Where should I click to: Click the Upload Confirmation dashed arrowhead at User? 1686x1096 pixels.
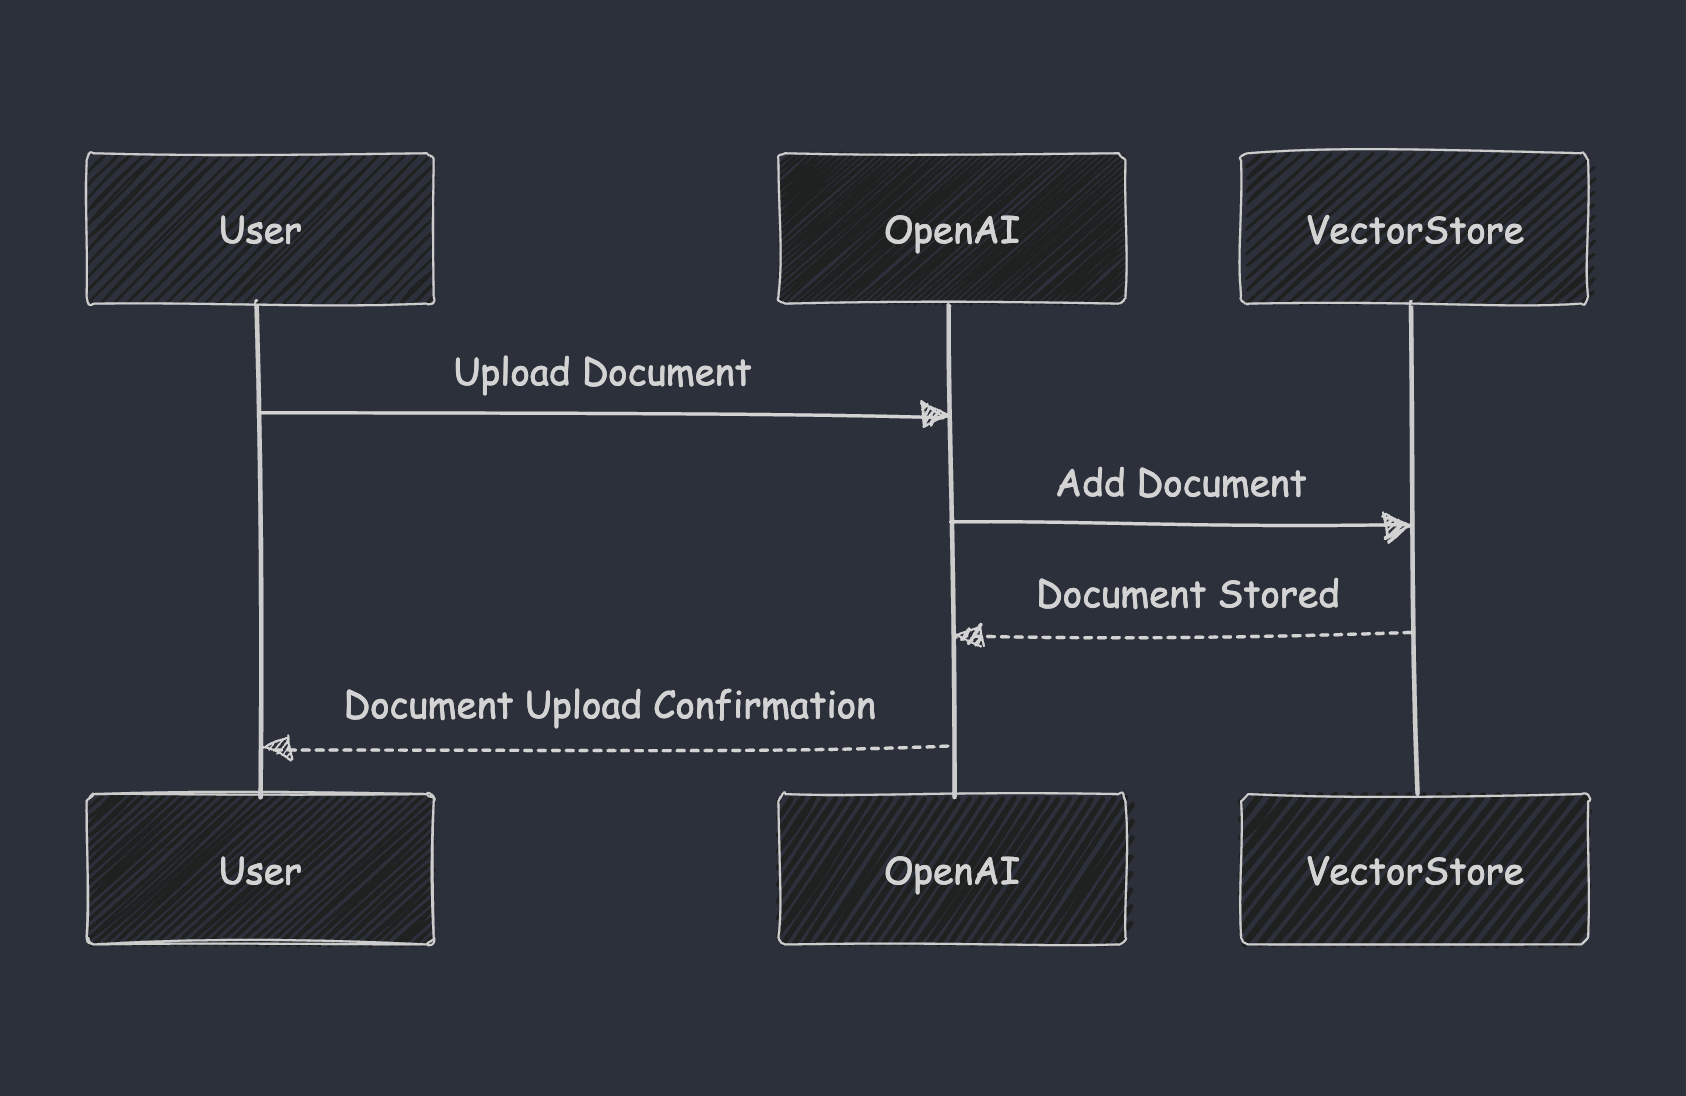tap(278, 748)
